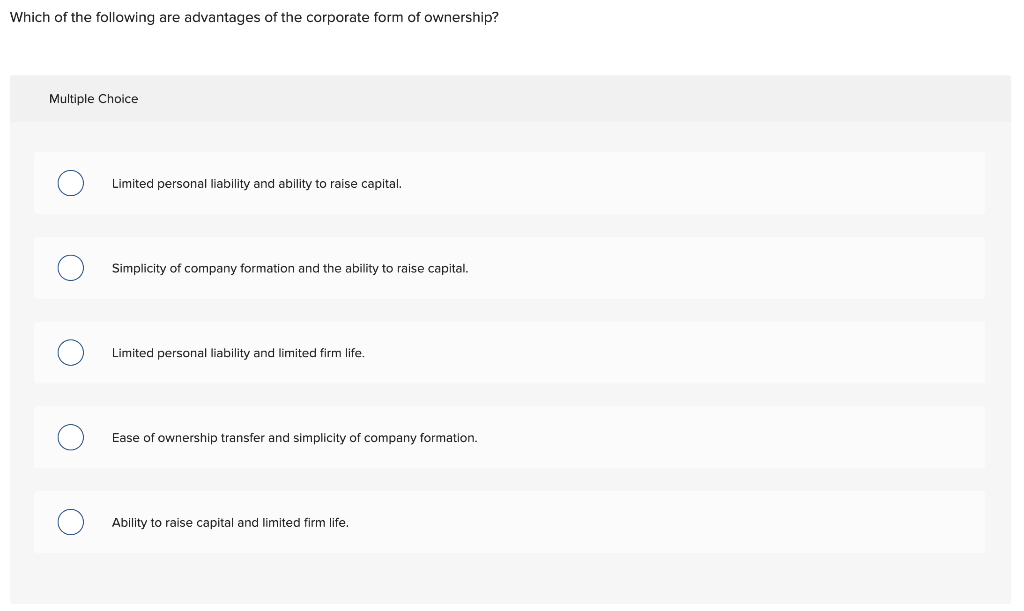The height and width of the screenshot is (611, 1024).
Task: Click empty panel area below the last answer
Action: click(x=509, y=578)
